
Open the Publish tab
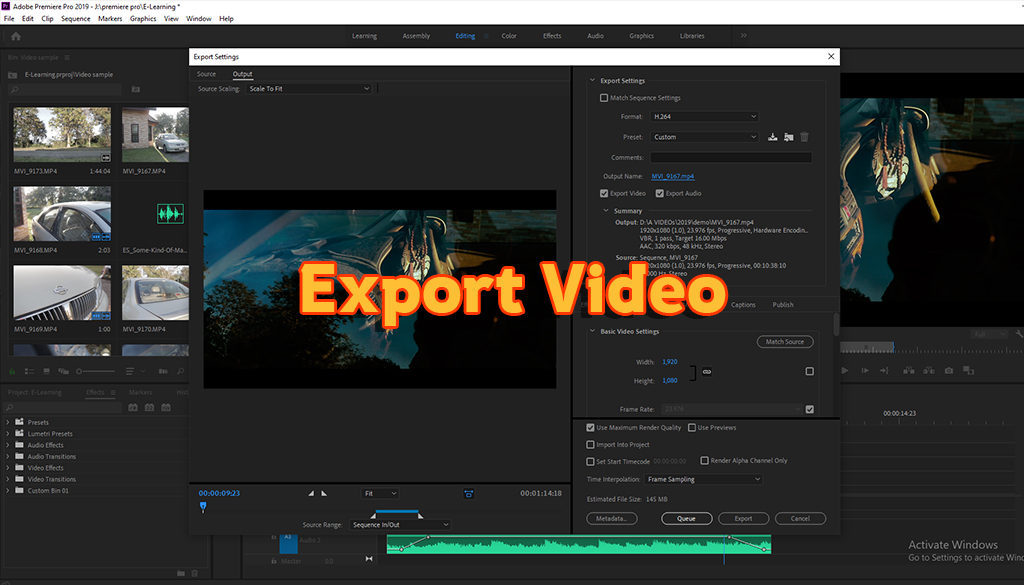click(x=783, y=305)
